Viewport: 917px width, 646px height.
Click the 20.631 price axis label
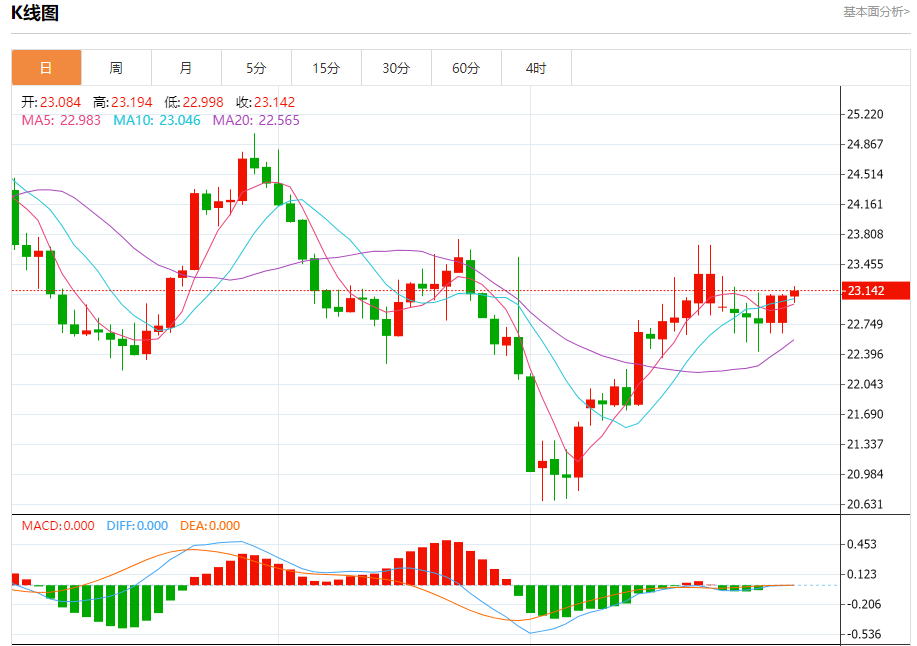865,504
